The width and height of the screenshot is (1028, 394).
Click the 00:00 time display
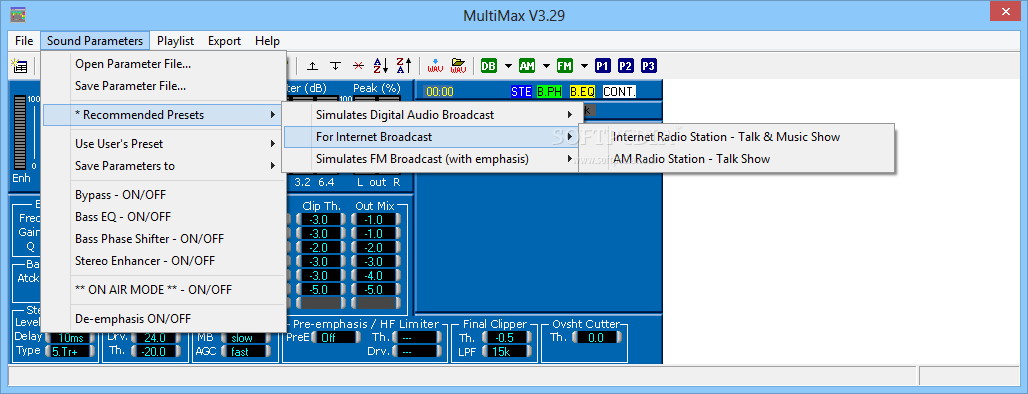tap(440, 92)
